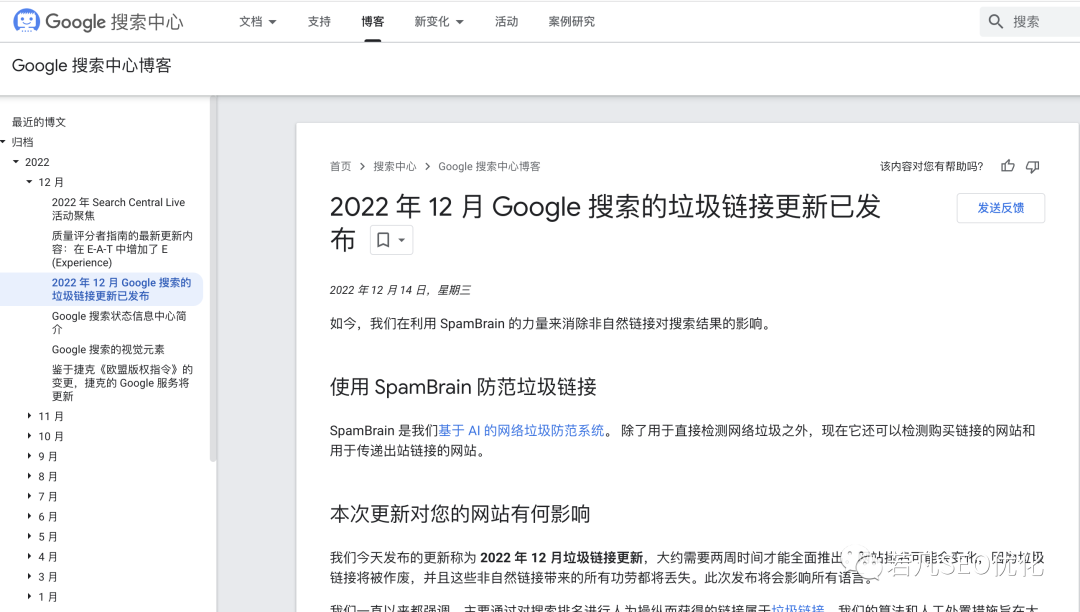Viewport: 1080px width, 612px height.
Task: Open the 案例研究 tab
Action: click(571, 21)
